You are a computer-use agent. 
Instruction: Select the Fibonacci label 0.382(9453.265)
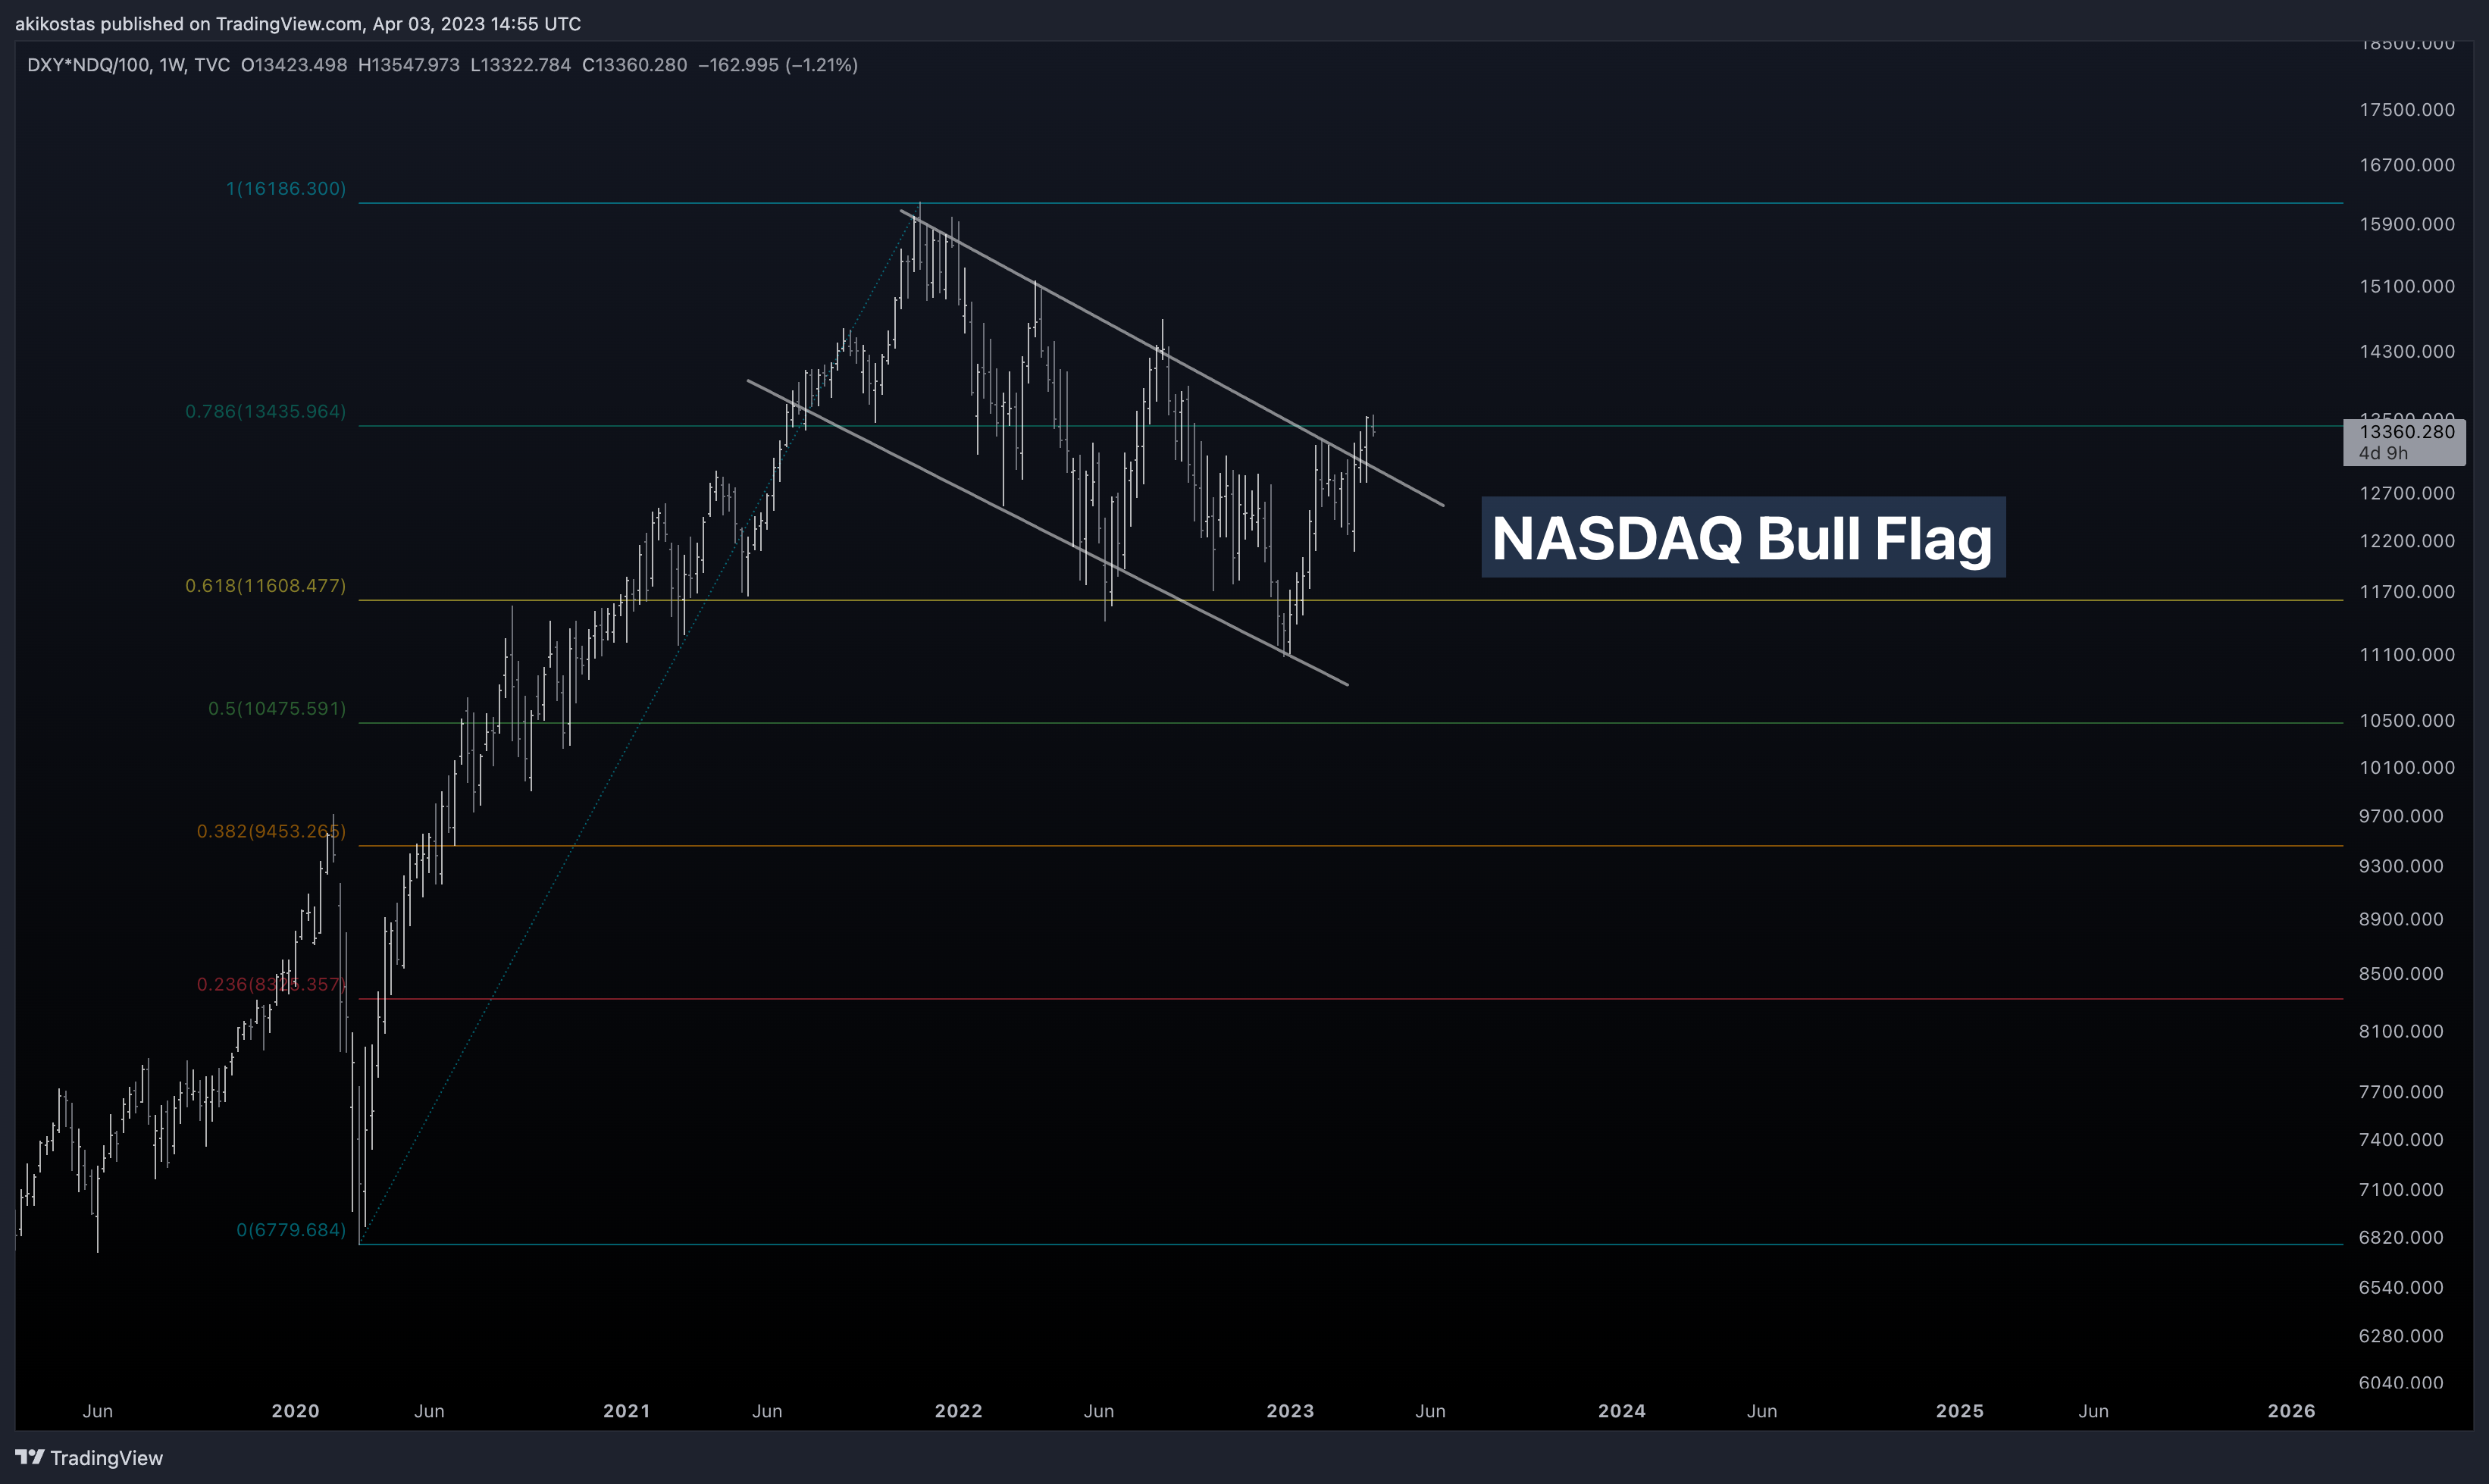click(x=271, y=831)
